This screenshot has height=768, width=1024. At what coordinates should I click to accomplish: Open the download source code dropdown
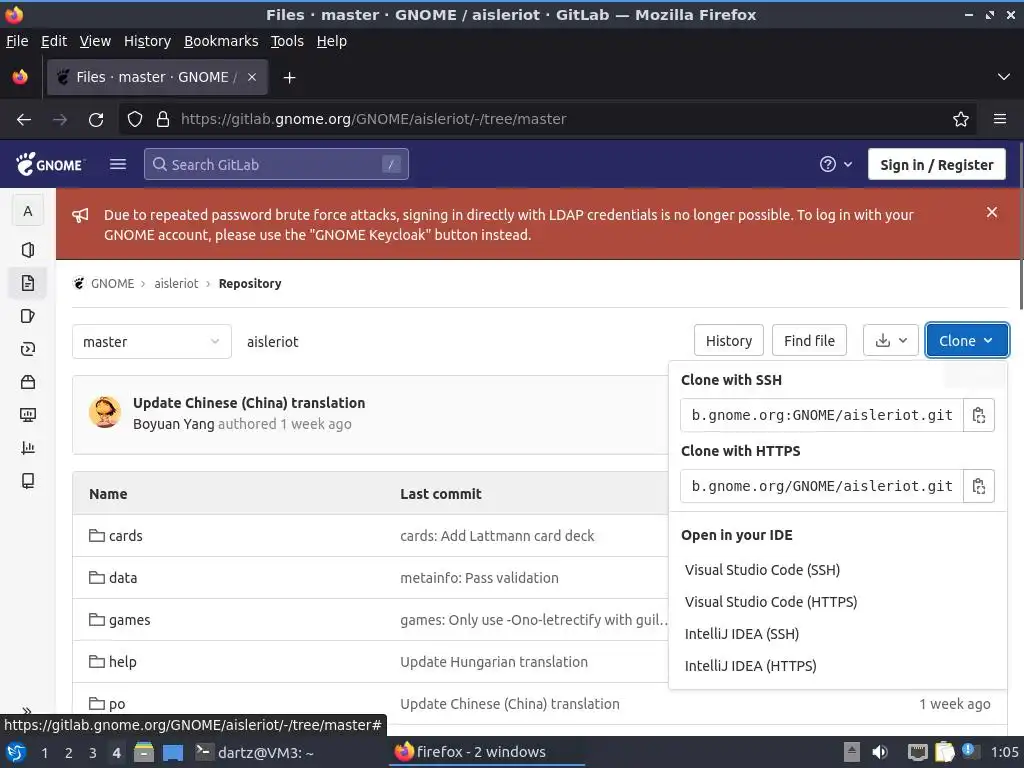[x=891, y=340]
